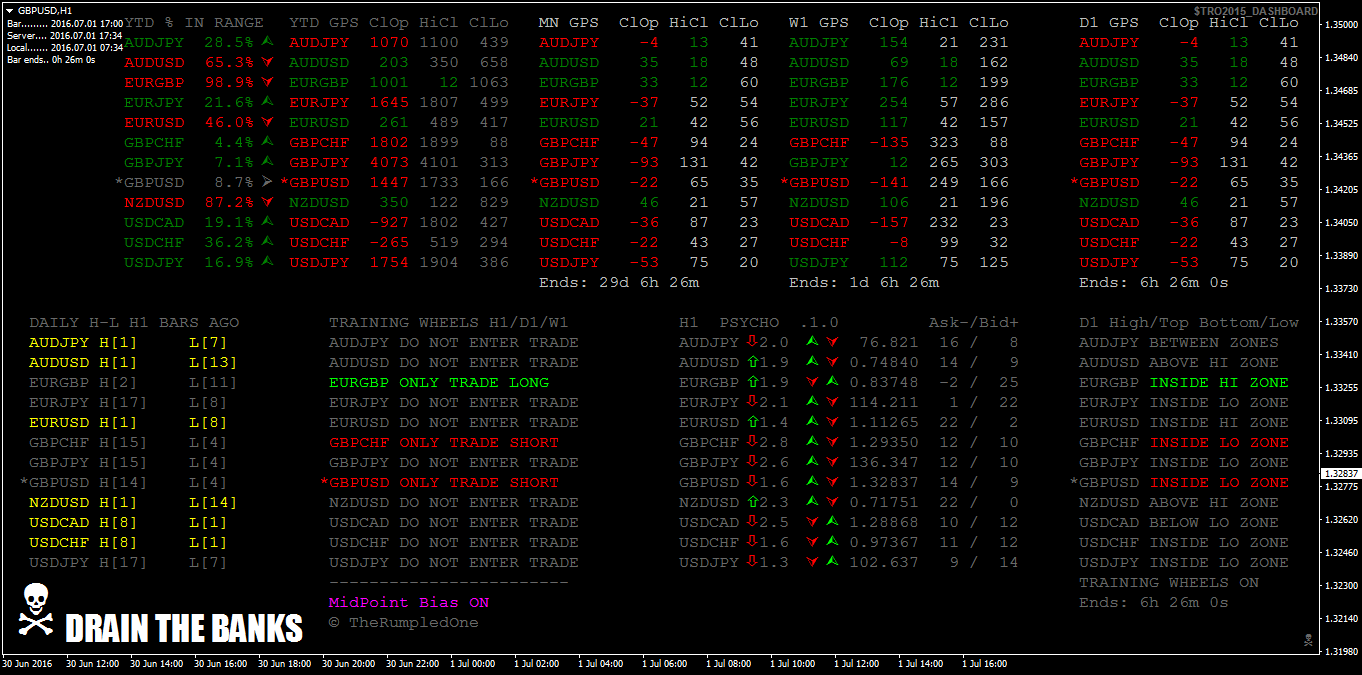Expand the triangle next to GBPUSD,H1
This screenshot has height=675, width=1362.
coord(10,9)
